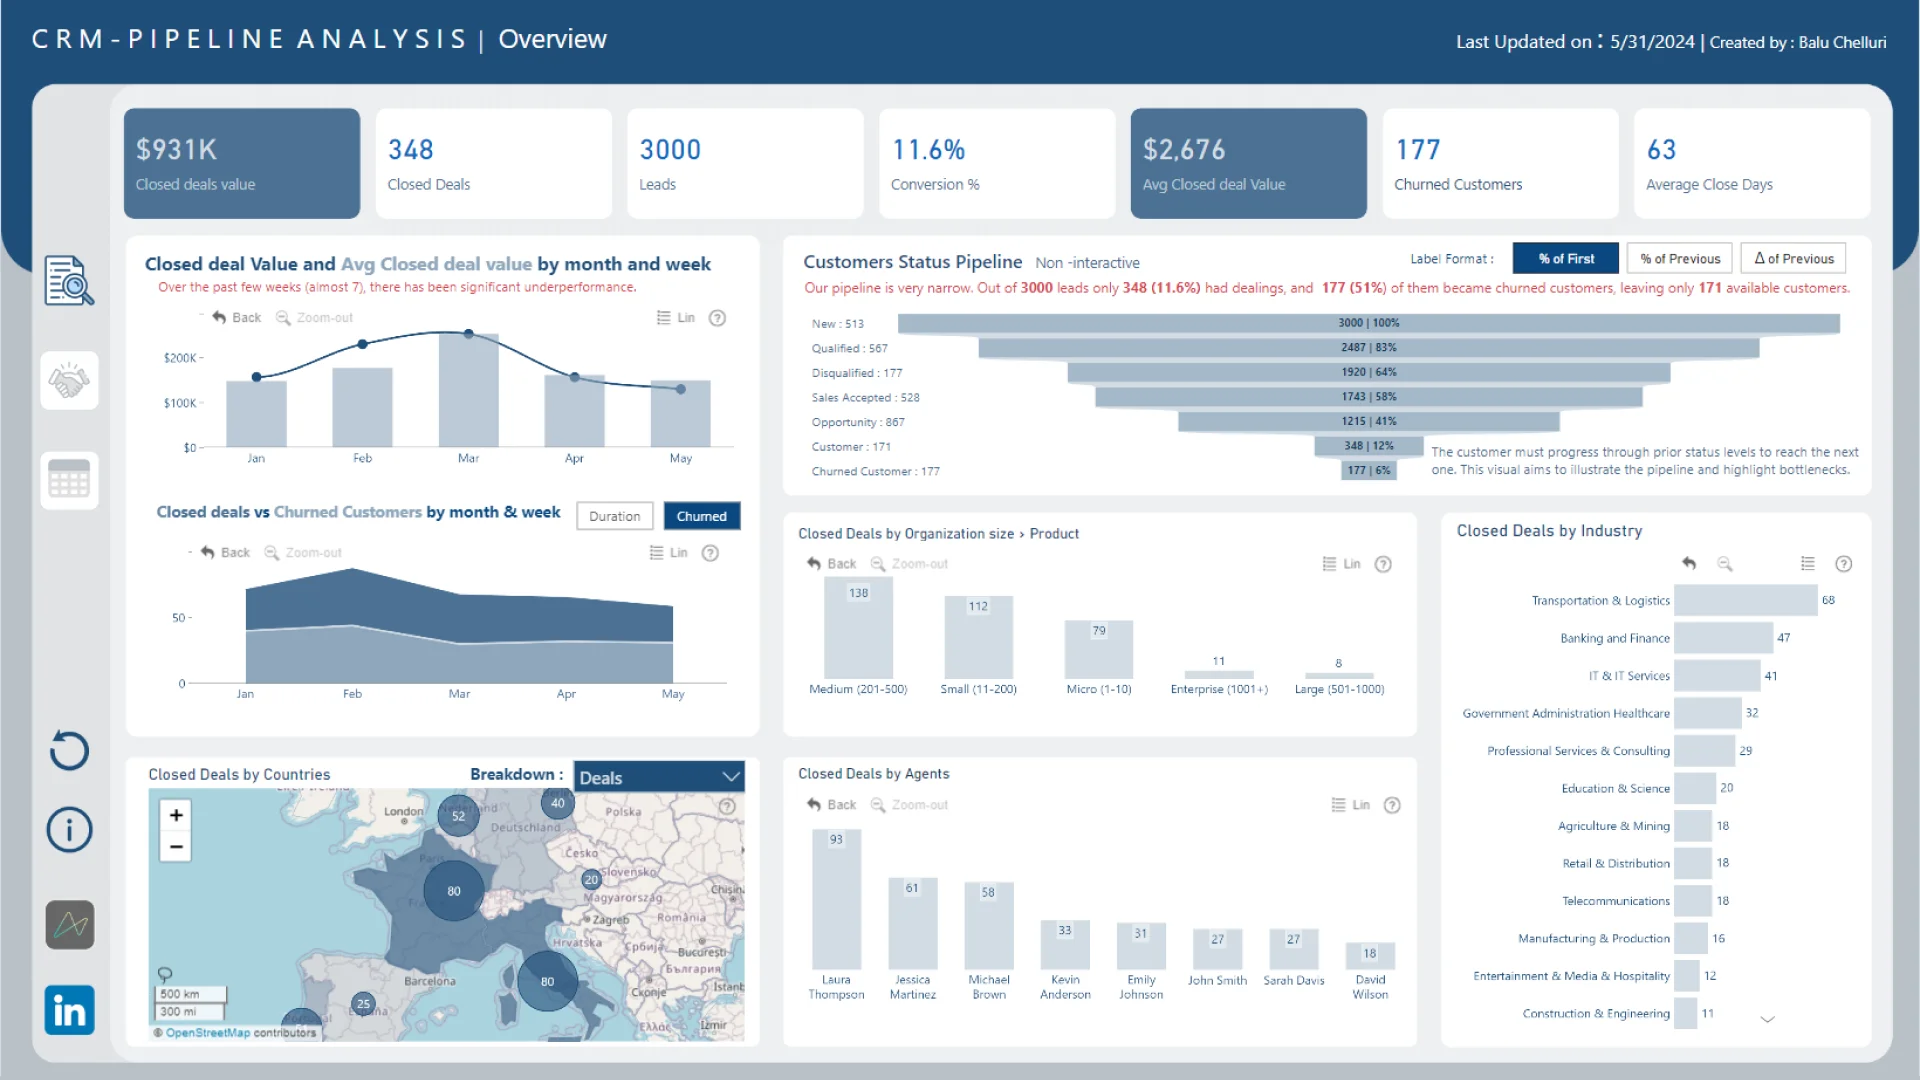Click Zoom-out in Closed Deals by Agents
1920x1080 pixels.
click(x=909, y=805)
